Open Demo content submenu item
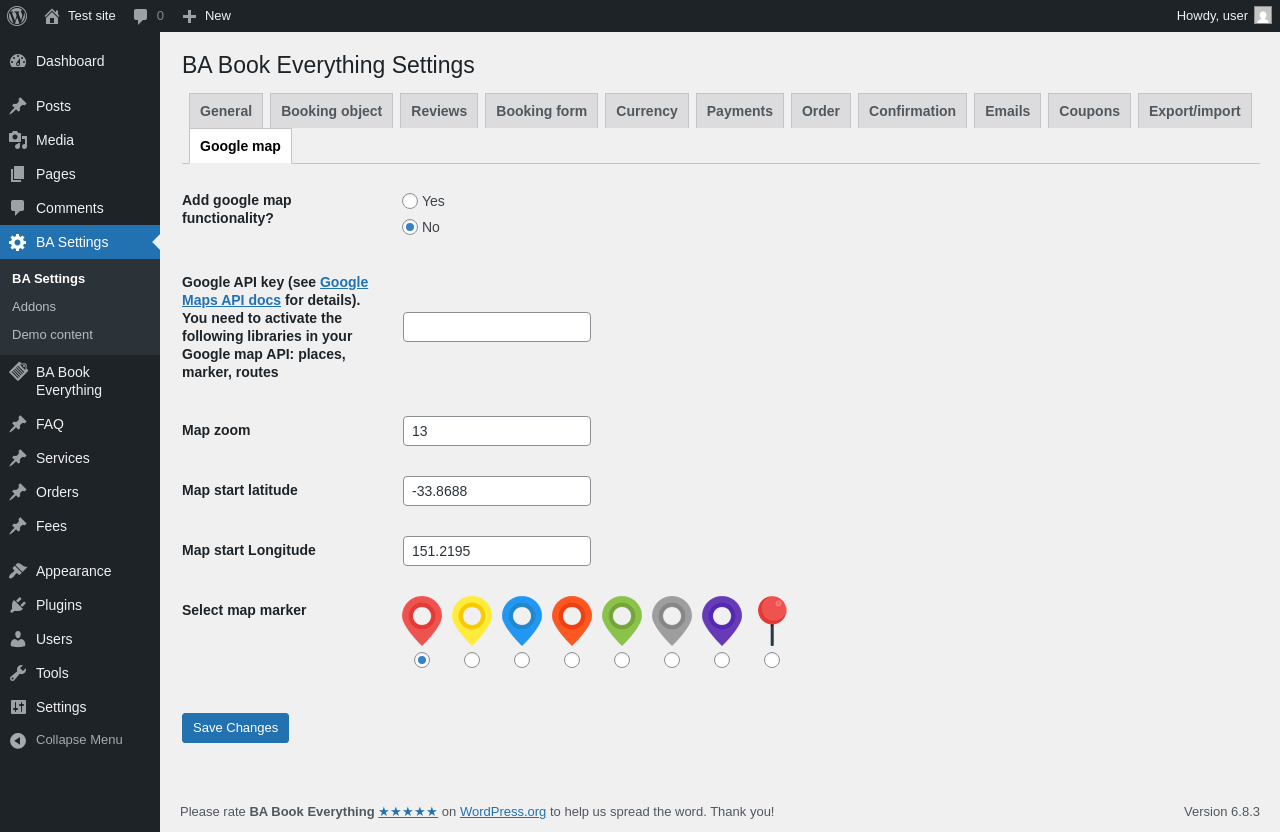Screen dimensions: 1280x832 [52, 335]
